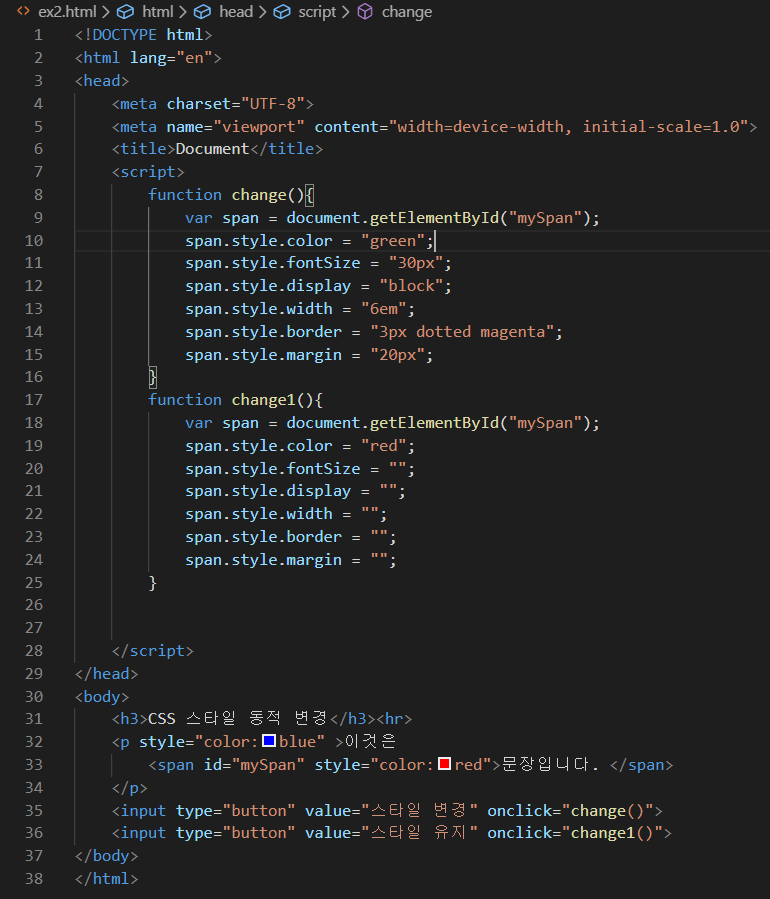Click the closing html tag on line 38
The image size is (770, 899).
tap(107, 878)
